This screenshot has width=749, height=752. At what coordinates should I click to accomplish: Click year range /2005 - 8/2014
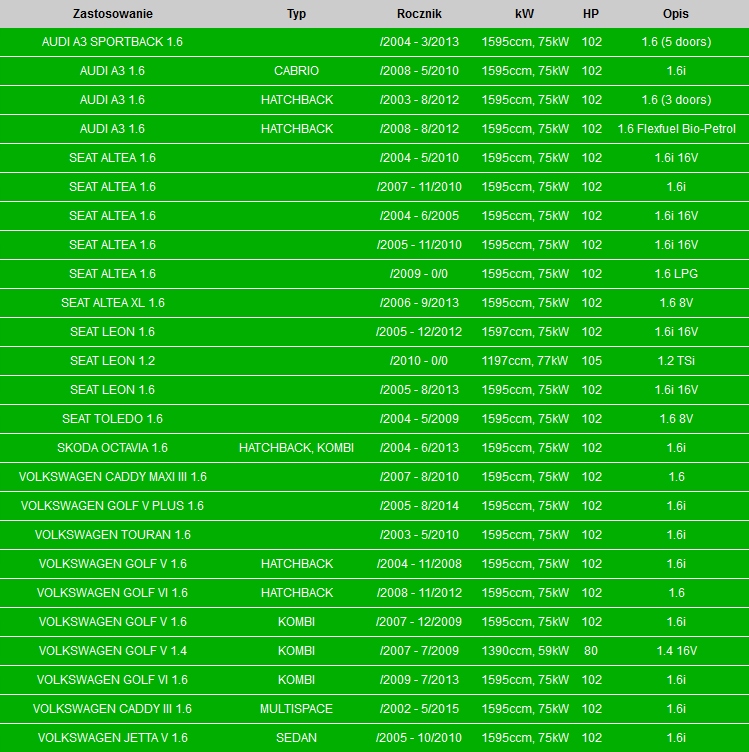click(x=419, y=506)
